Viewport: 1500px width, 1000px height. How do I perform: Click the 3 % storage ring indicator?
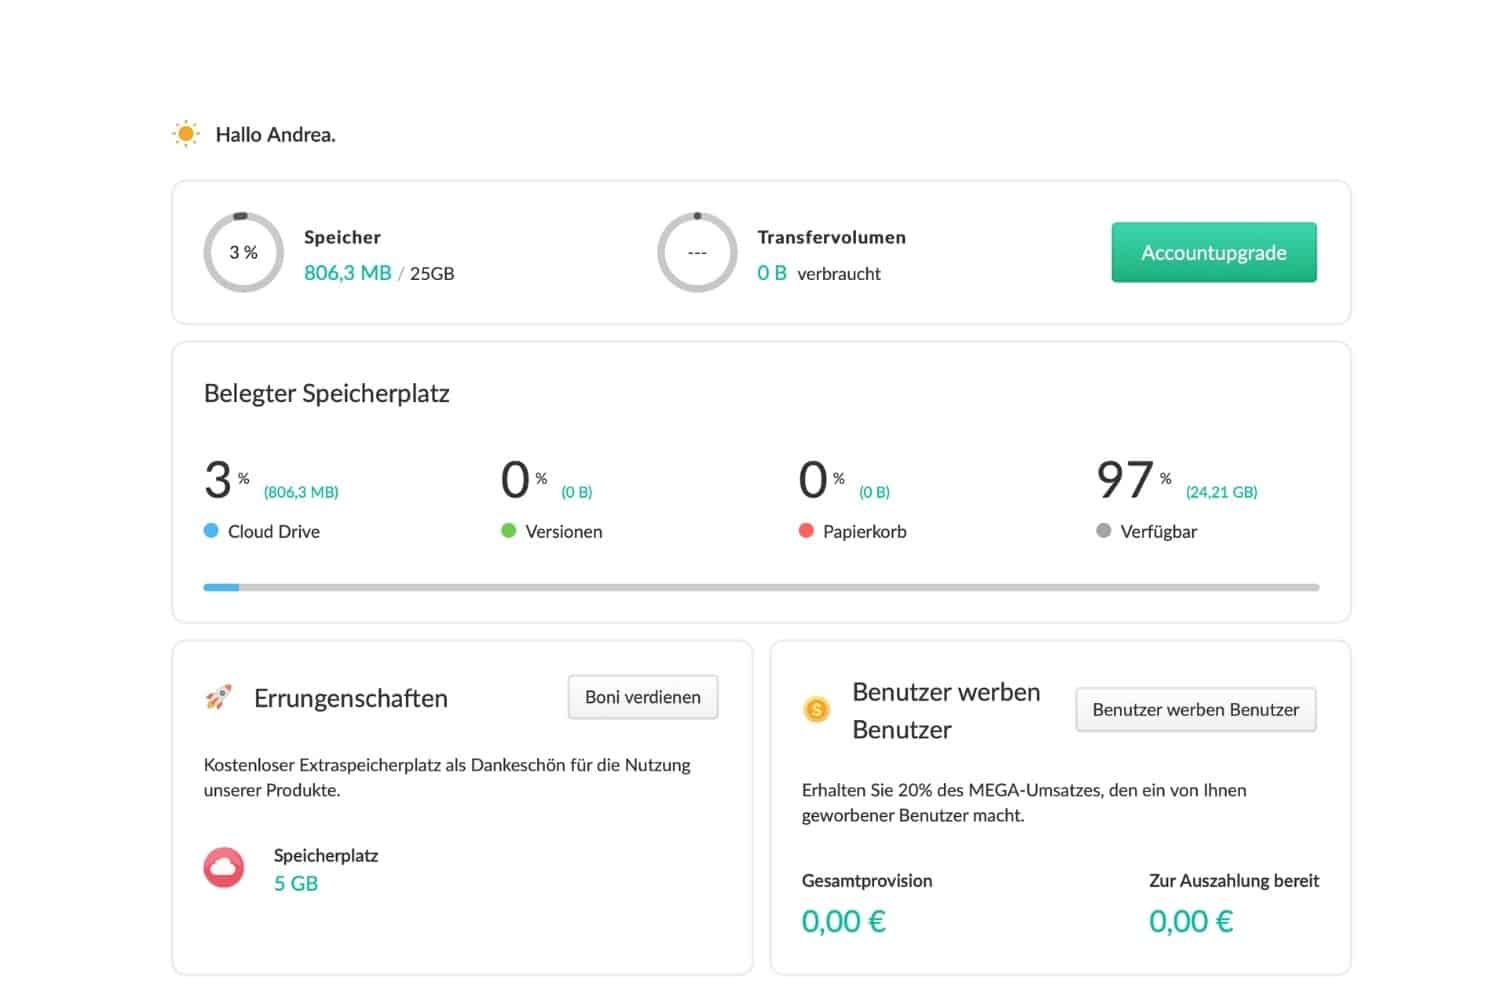click(x=244, y=252)
